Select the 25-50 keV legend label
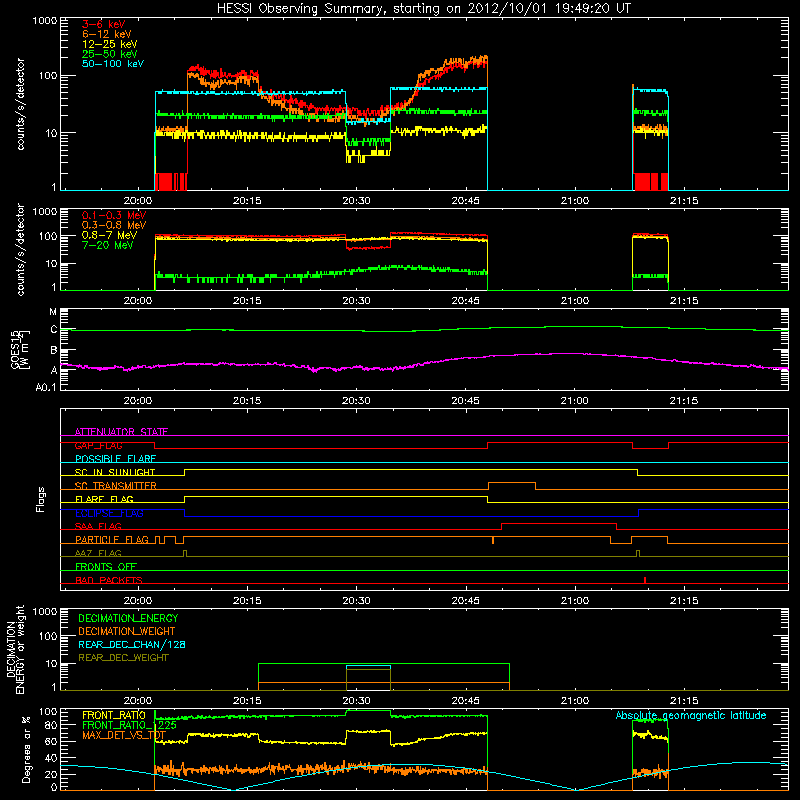The height and width of the screenshot is (800, 800). click(x=109, y=54)
